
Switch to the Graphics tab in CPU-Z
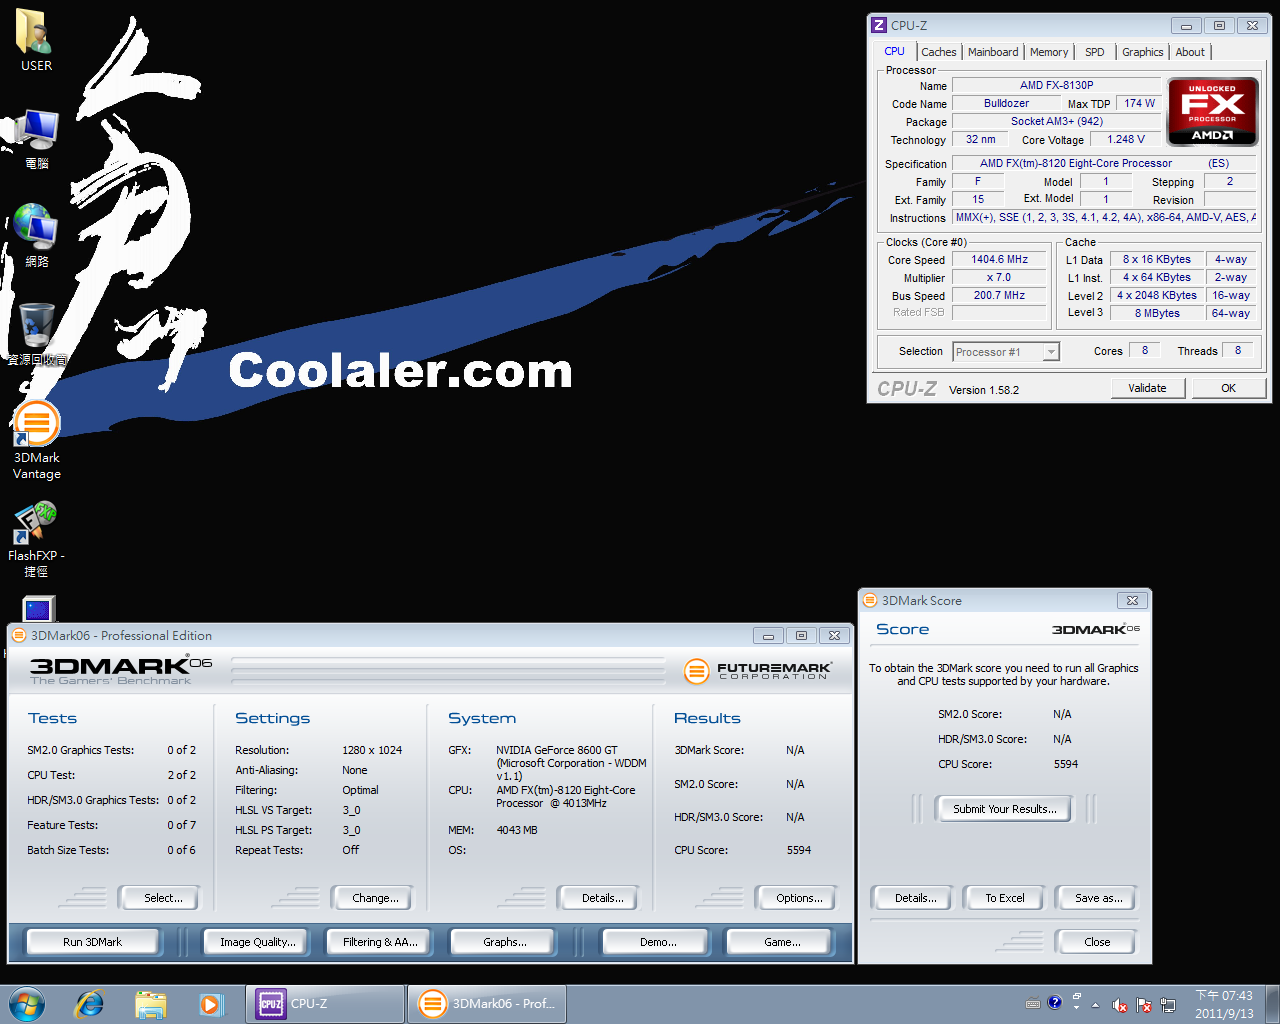pos(1142,52)
